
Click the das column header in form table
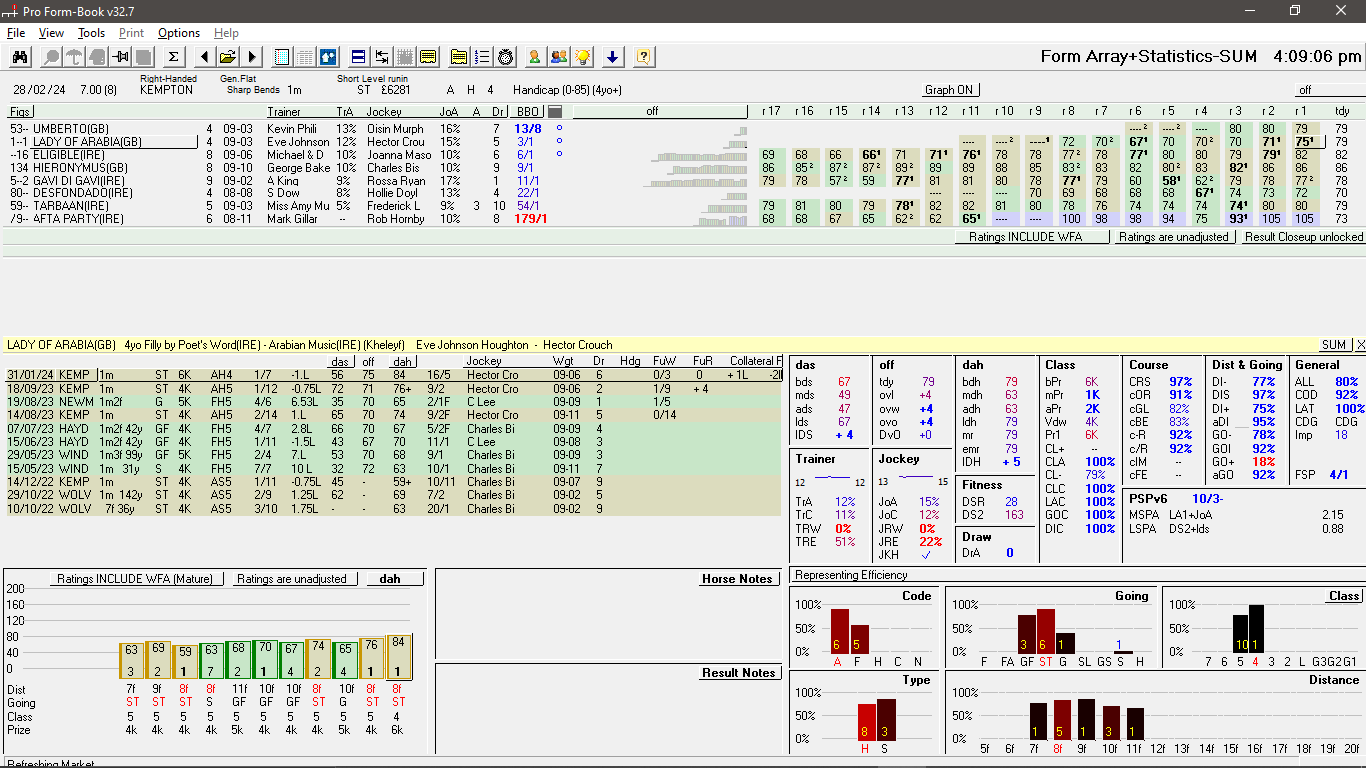[x=341, y=361]
